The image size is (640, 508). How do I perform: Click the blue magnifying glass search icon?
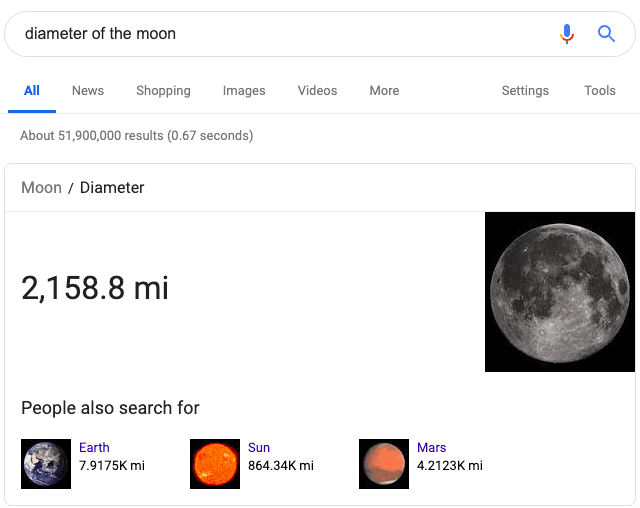click(606, 34)
